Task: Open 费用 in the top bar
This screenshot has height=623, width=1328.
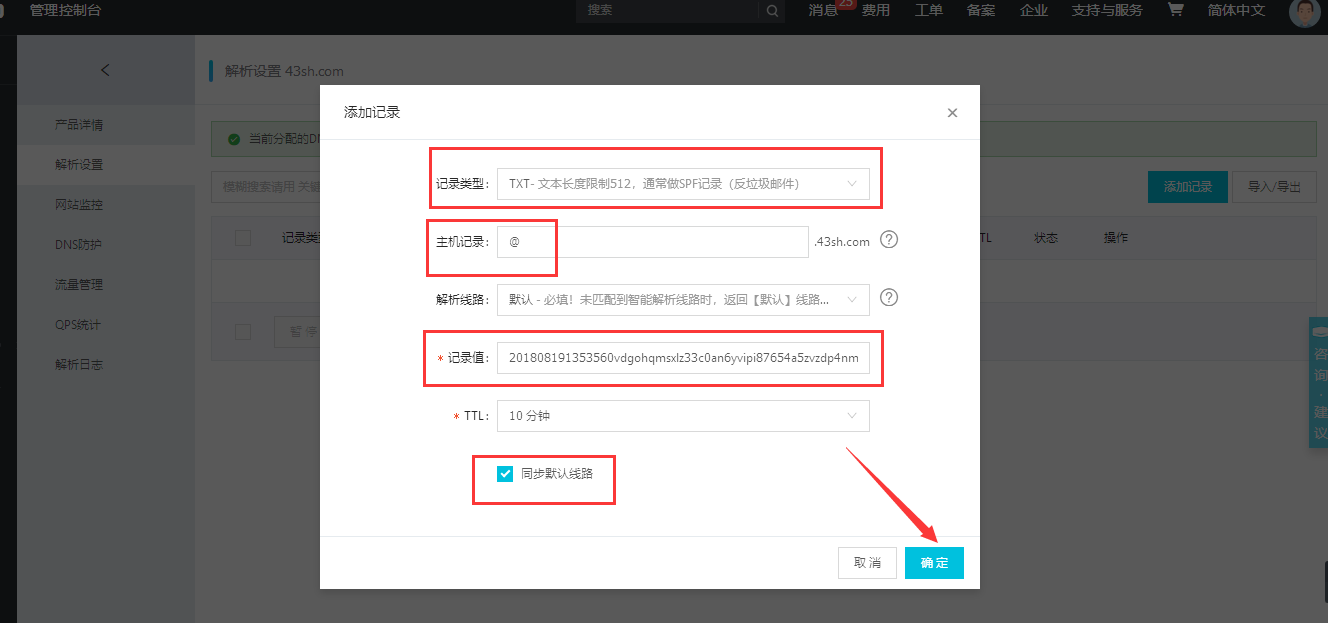Action: [x=876, y=10]
